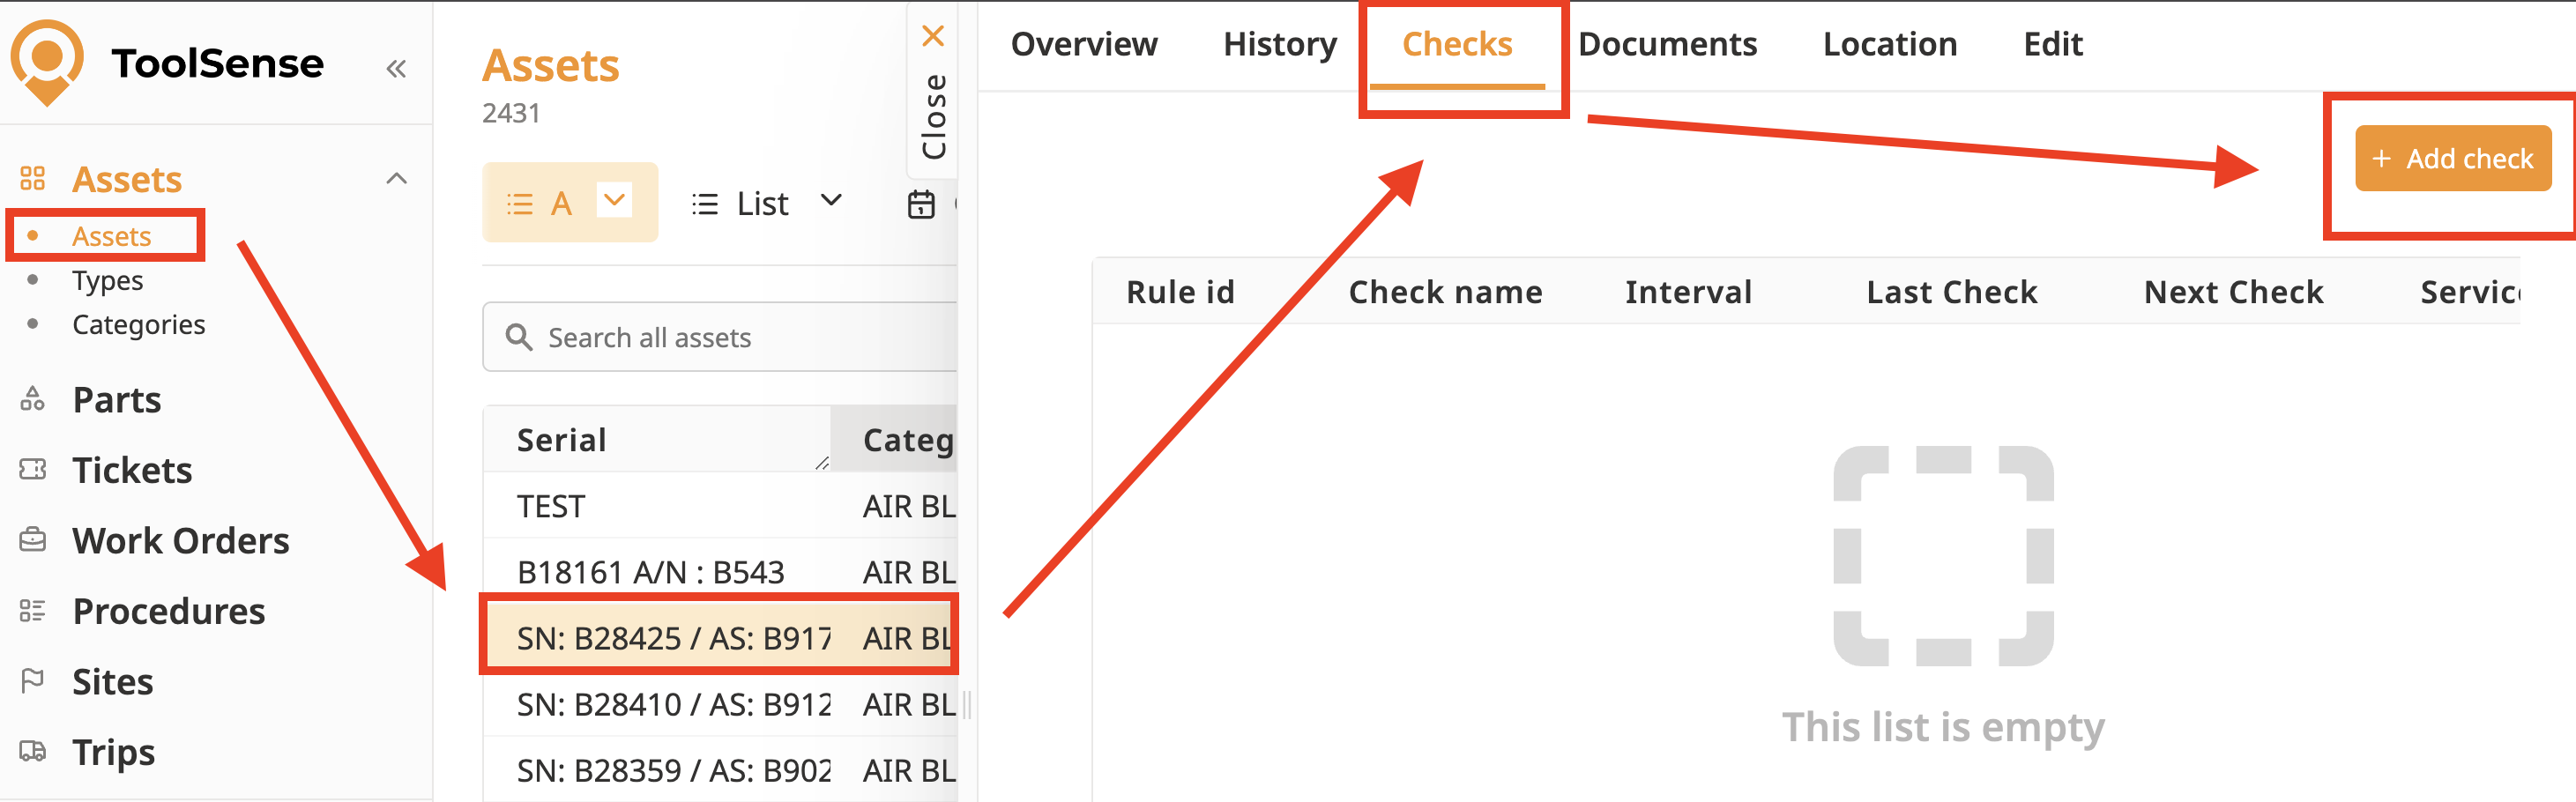The image size is (2576, 802).
Task: Collapse the Assets sidebar section chevron
Action: (397, 179)
